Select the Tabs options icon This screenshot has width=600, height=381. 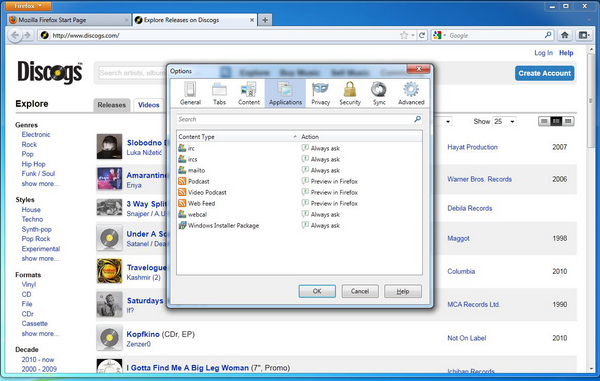click(x=219, y=93)
